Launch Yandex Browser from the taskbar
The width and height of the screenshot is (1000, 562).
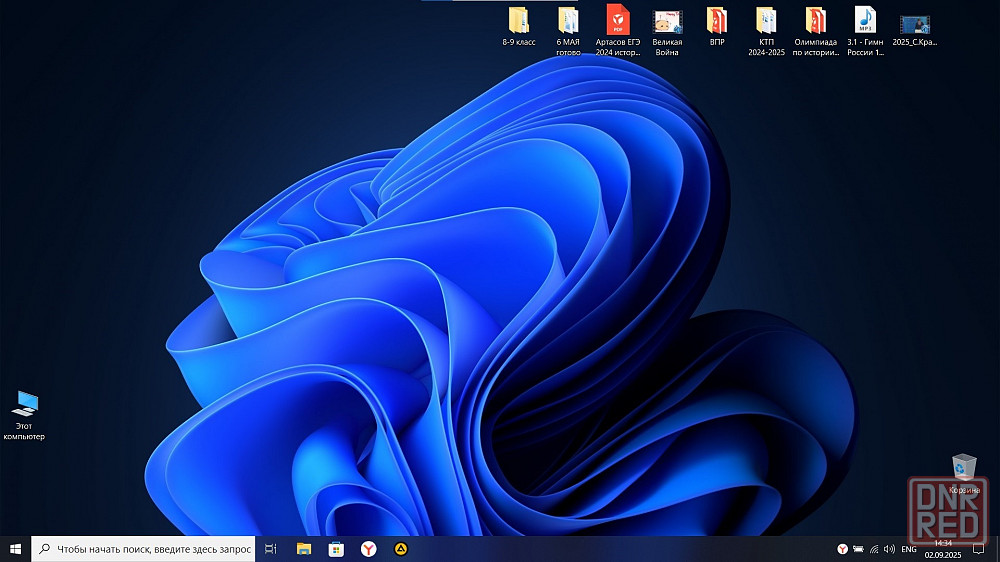[368, 549]
